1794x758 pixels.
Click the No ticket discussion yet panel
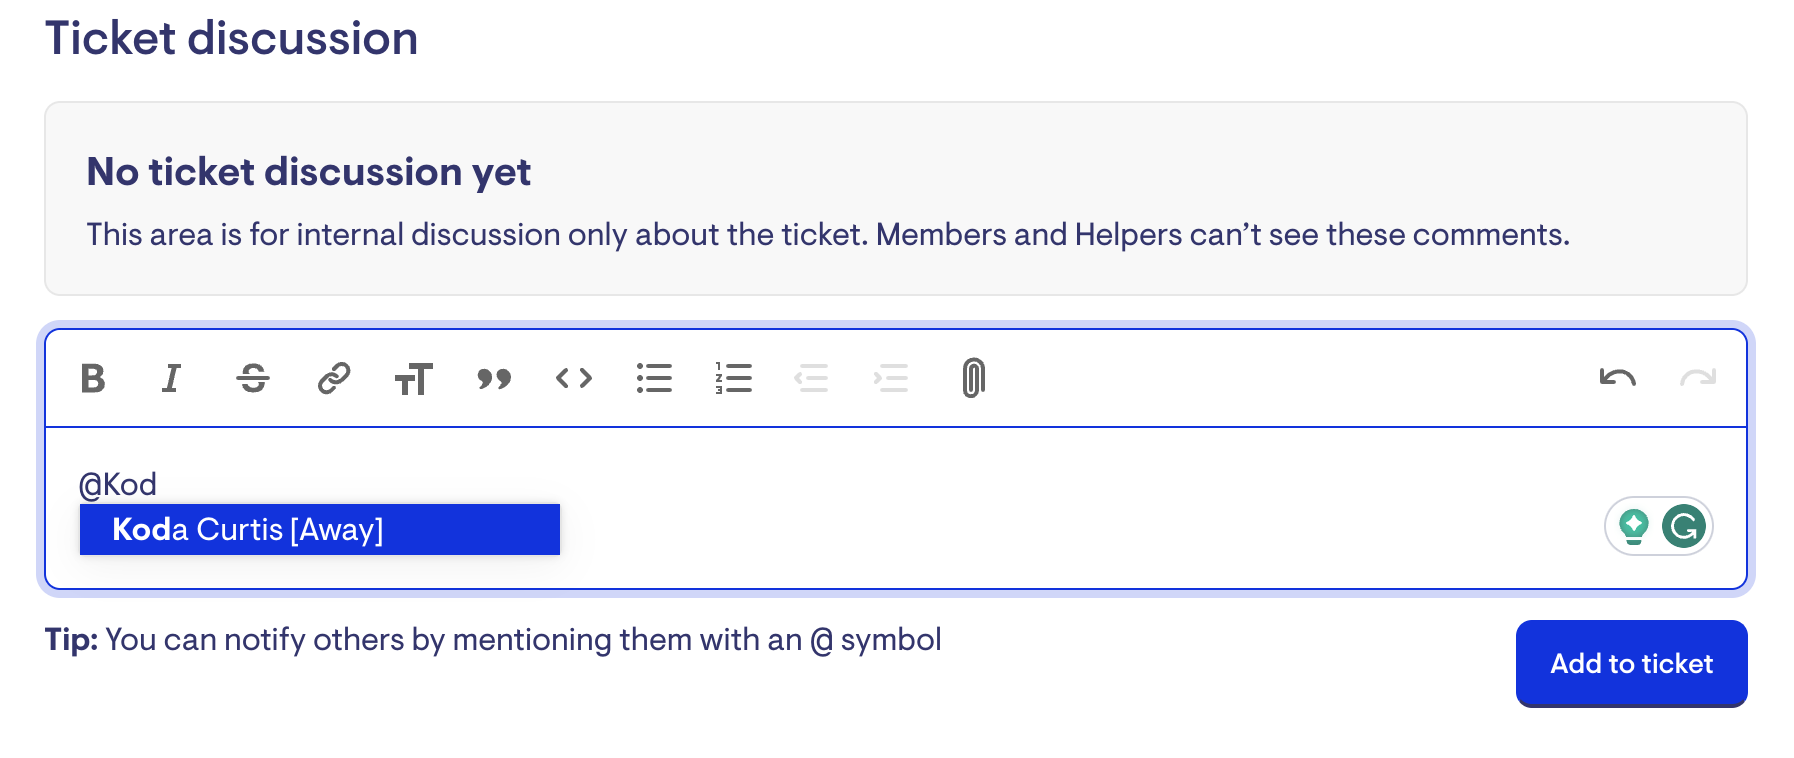point(895,198)
